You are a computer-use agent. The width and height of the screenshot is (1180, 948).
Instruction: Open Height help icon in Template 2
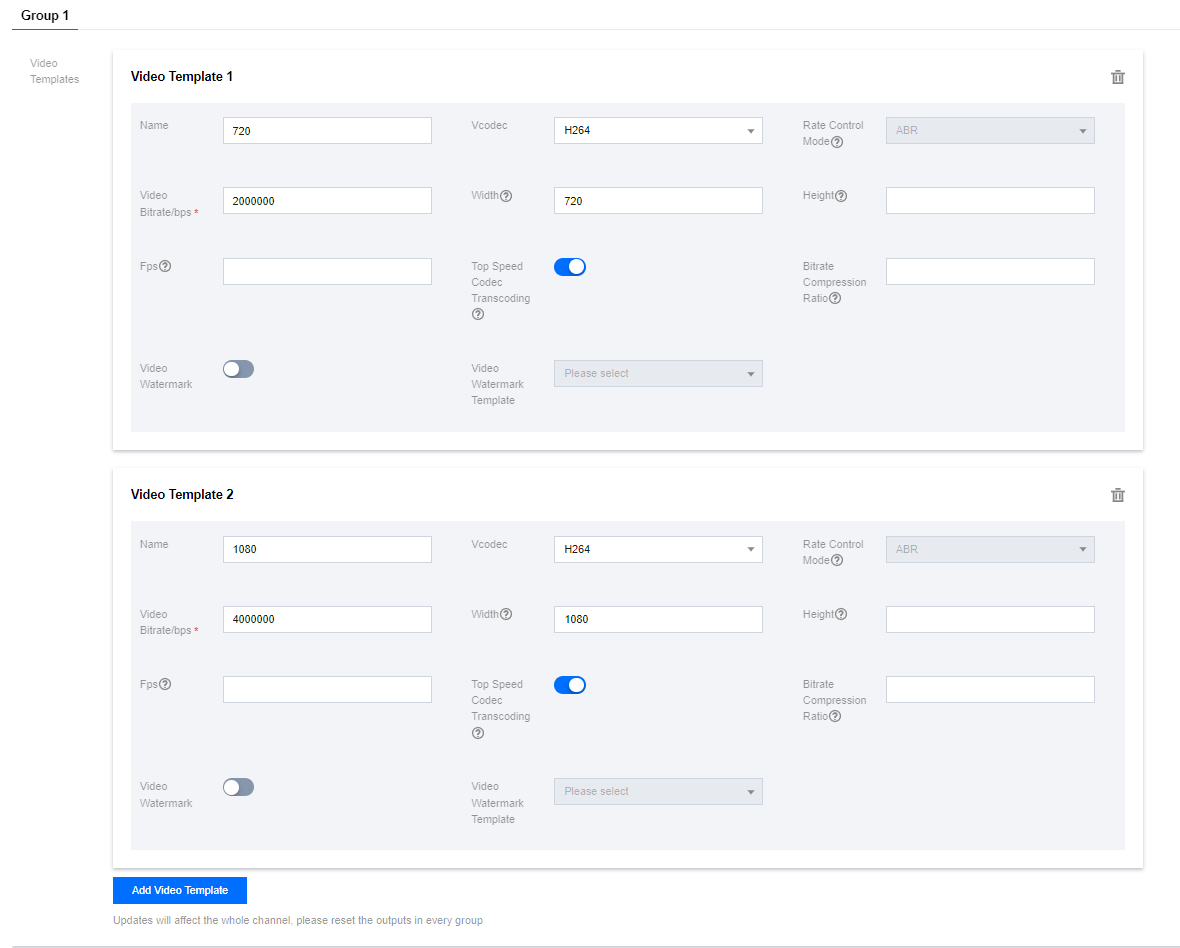(x=841, y=614)
